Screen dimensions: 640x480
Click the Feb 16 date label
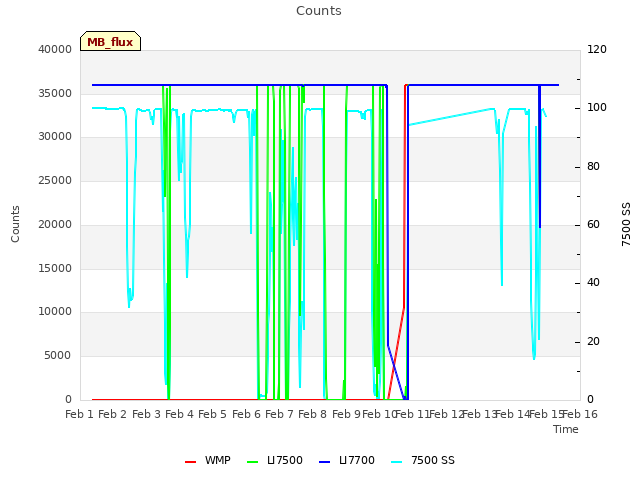[580, 414]
